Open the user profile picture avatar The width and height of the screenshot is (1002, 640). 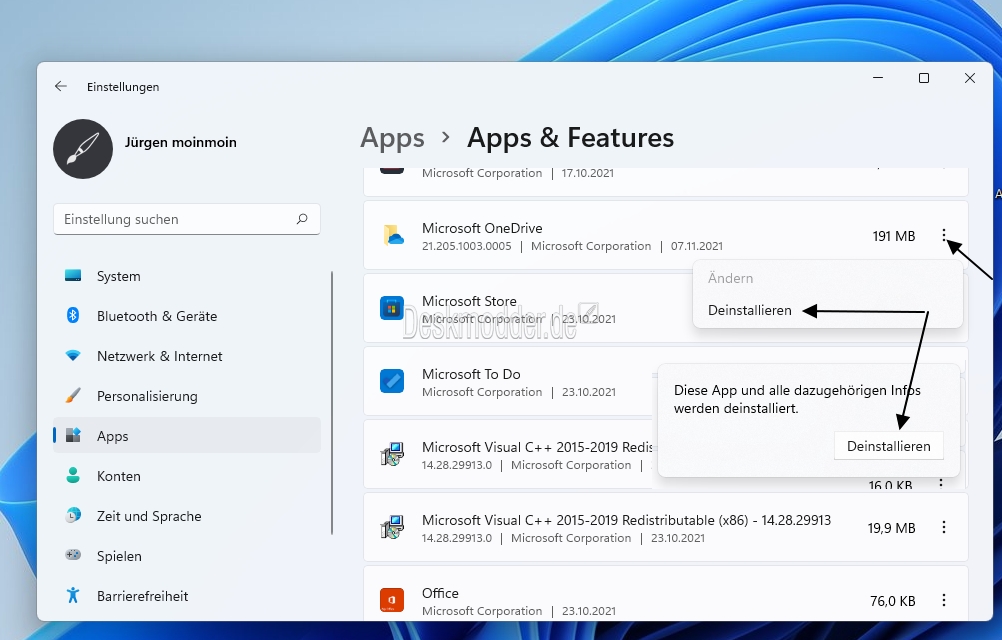click(x=83, y=149)
